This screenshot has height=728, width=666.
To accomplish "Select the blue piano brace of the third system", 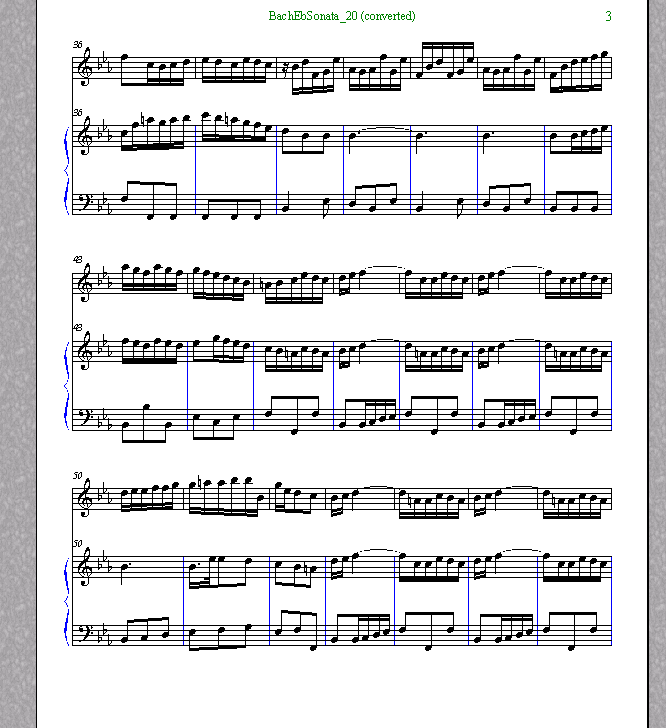I will pos(66,602).
